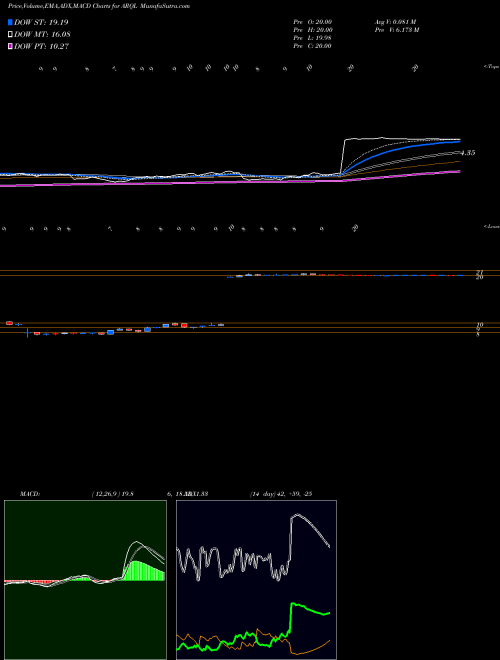Image resolution: width=500 pixels, height=660 pixels.
Task: Select the 'DOW PT: 10.27' label
Action: (41, 46)
